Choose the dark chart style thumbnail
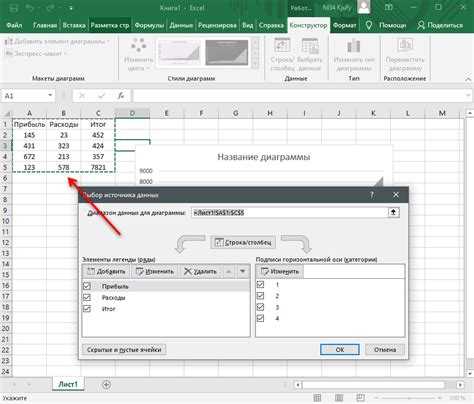This screenshot has width=474, height=404. [227, 52]
